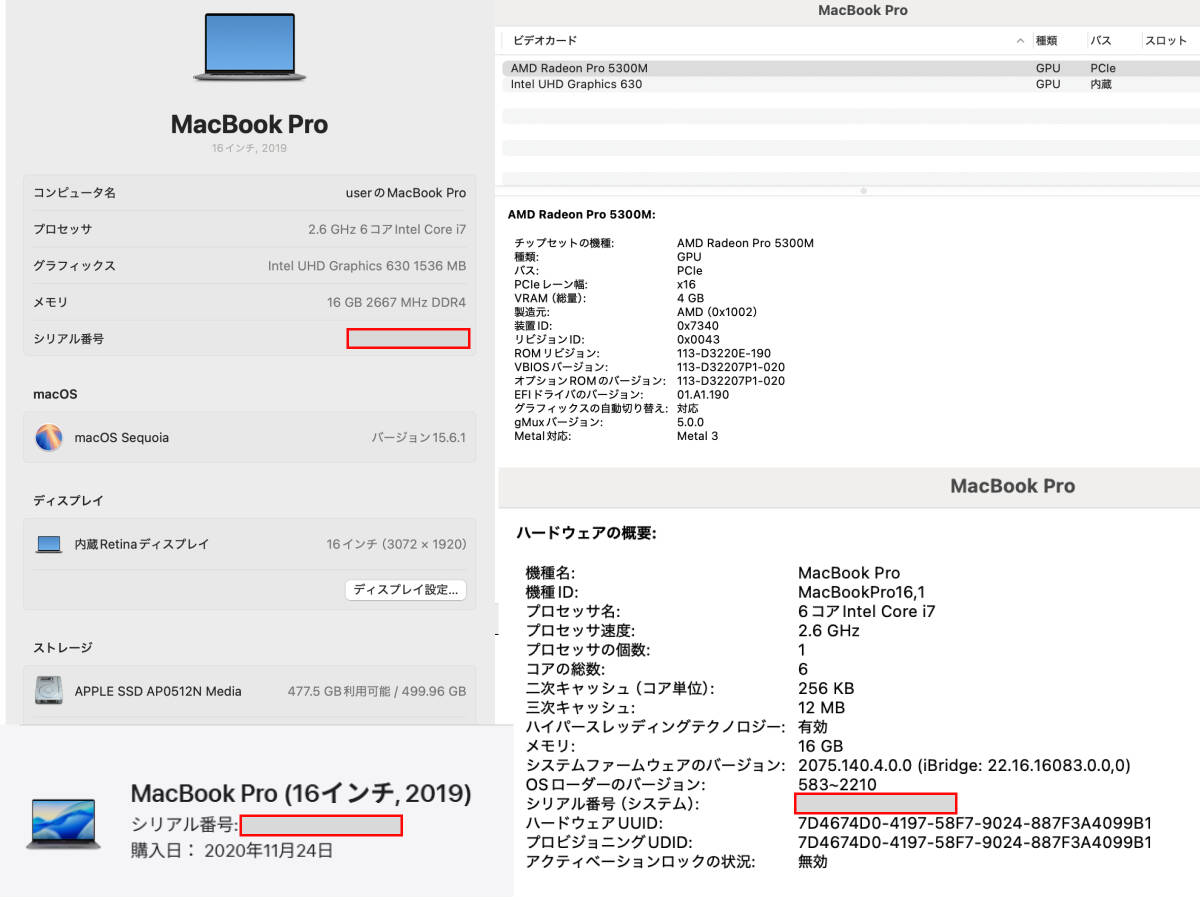Open the ディスプレイ設定... button
This screenshot has width=1200, height=900.
(406, 589)
